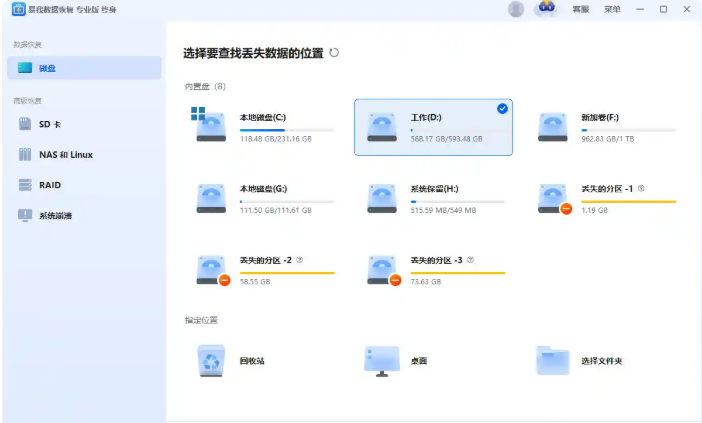Select the 本地磁盘(C:) drive icon
Viewport: 702px width, 423px height.
pos(210,125)
